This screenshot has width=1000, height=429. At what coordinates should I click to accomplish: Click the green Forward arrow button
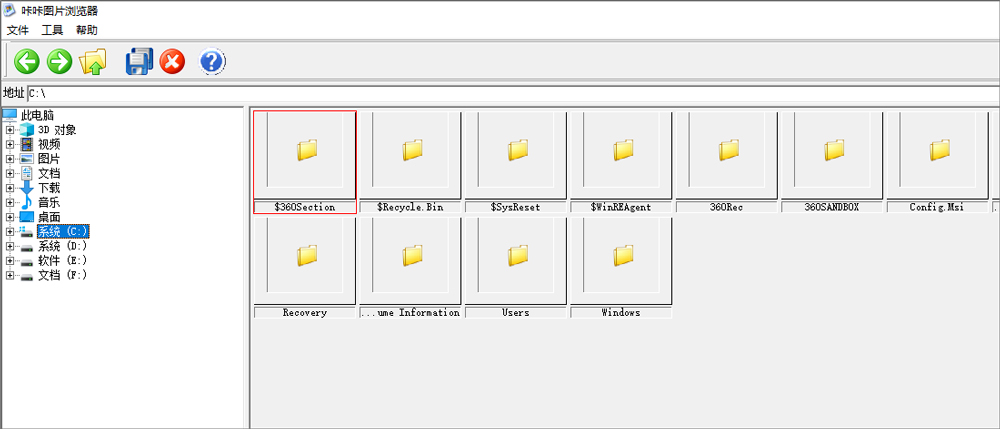pos(60,62)
